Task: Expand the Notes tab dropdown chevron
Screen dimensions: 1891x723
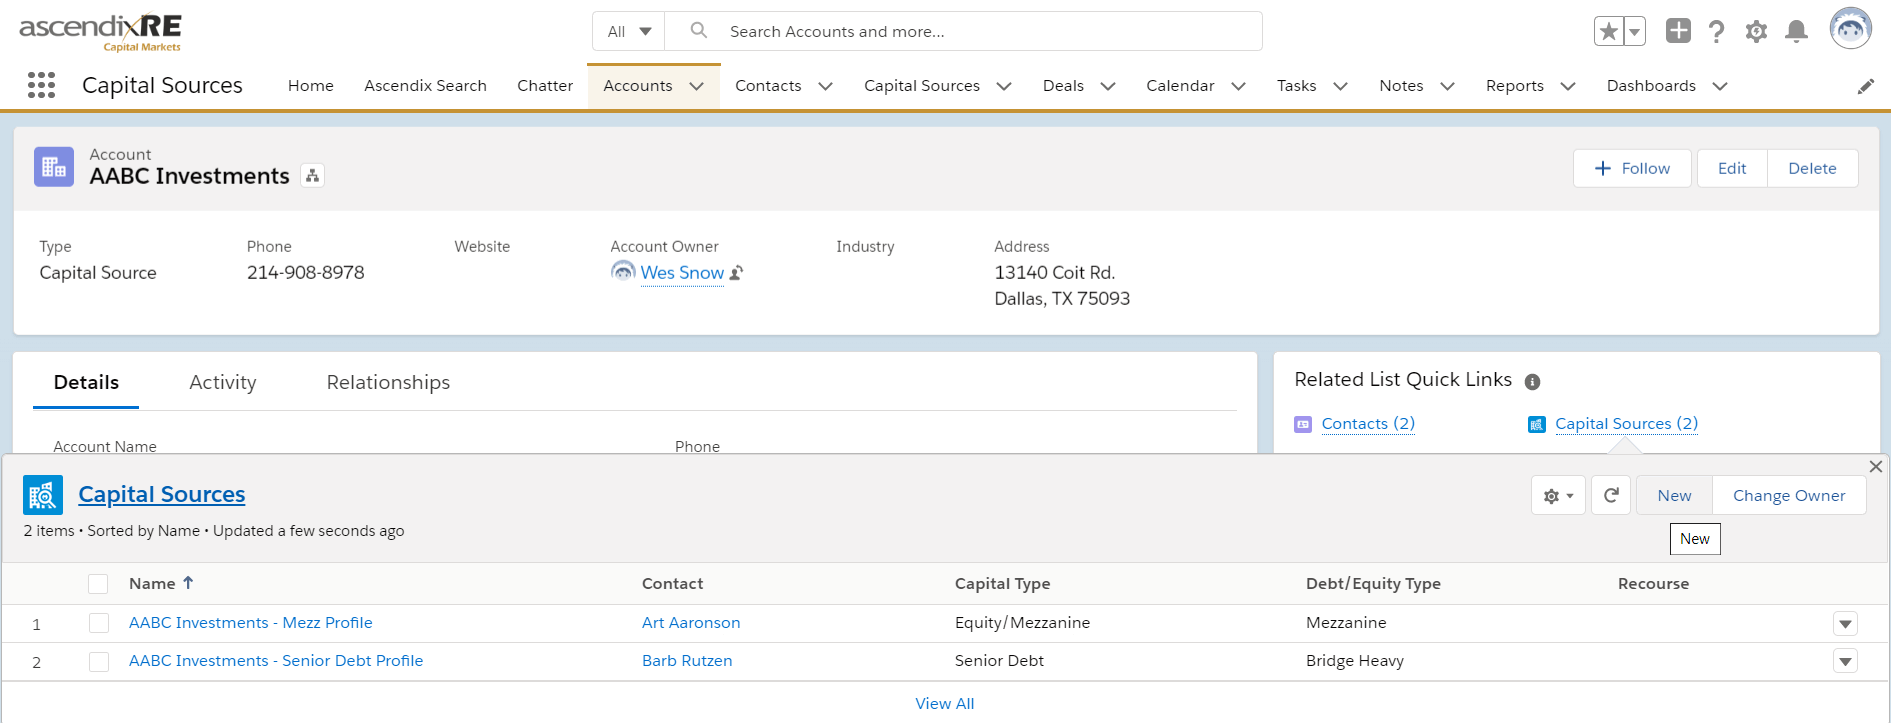Action: click(x=1447, y=86)
